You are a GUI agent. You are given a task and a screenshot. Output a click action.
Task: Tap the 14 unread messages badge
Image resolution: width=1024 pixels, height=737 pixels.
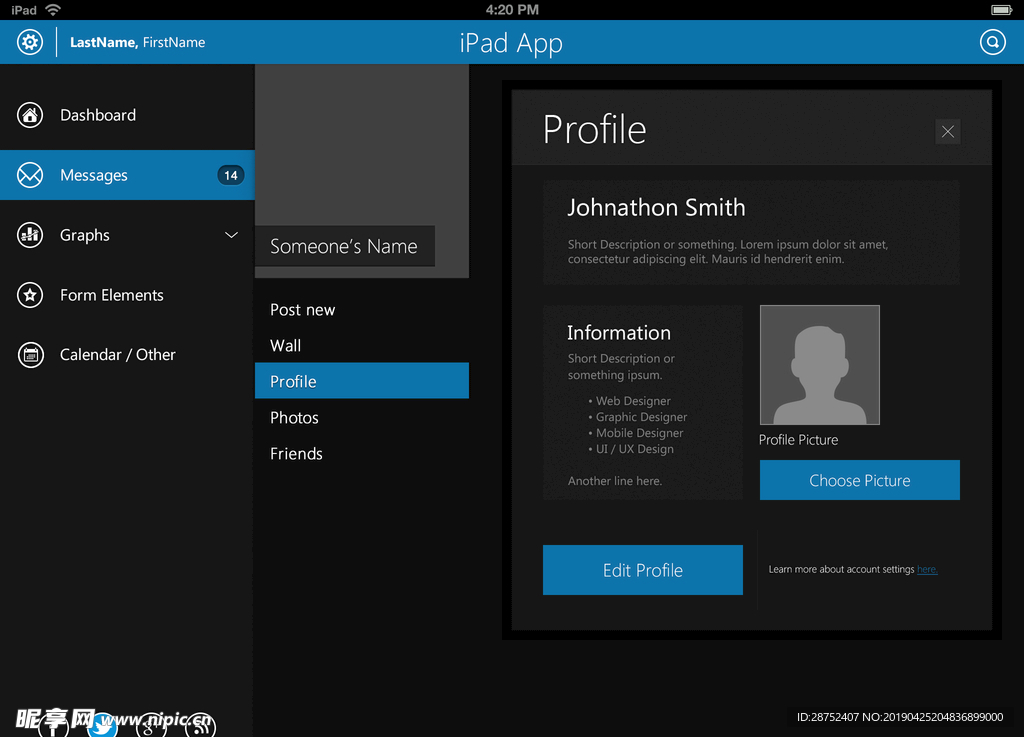(x=231, y=175)
